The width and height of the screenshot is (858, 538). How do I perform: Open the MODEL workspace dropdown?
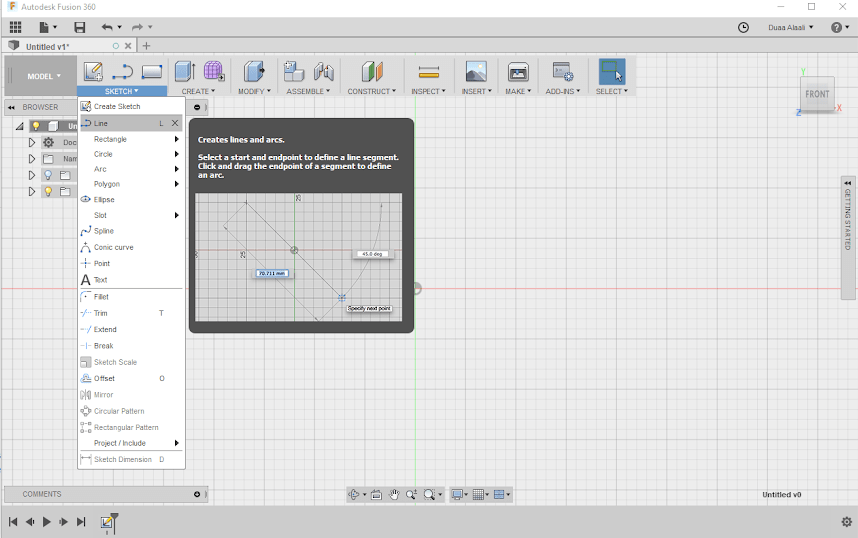pos(44,76)
